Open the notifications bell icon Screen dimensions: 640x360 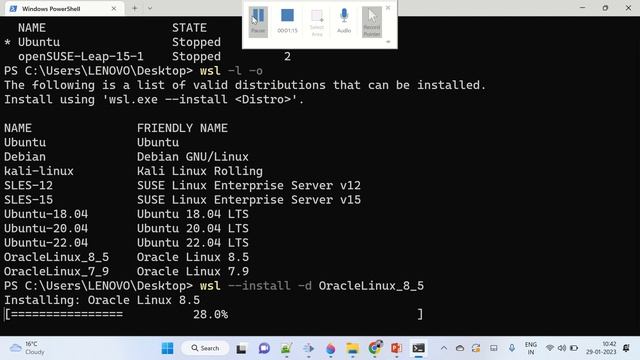626,348
